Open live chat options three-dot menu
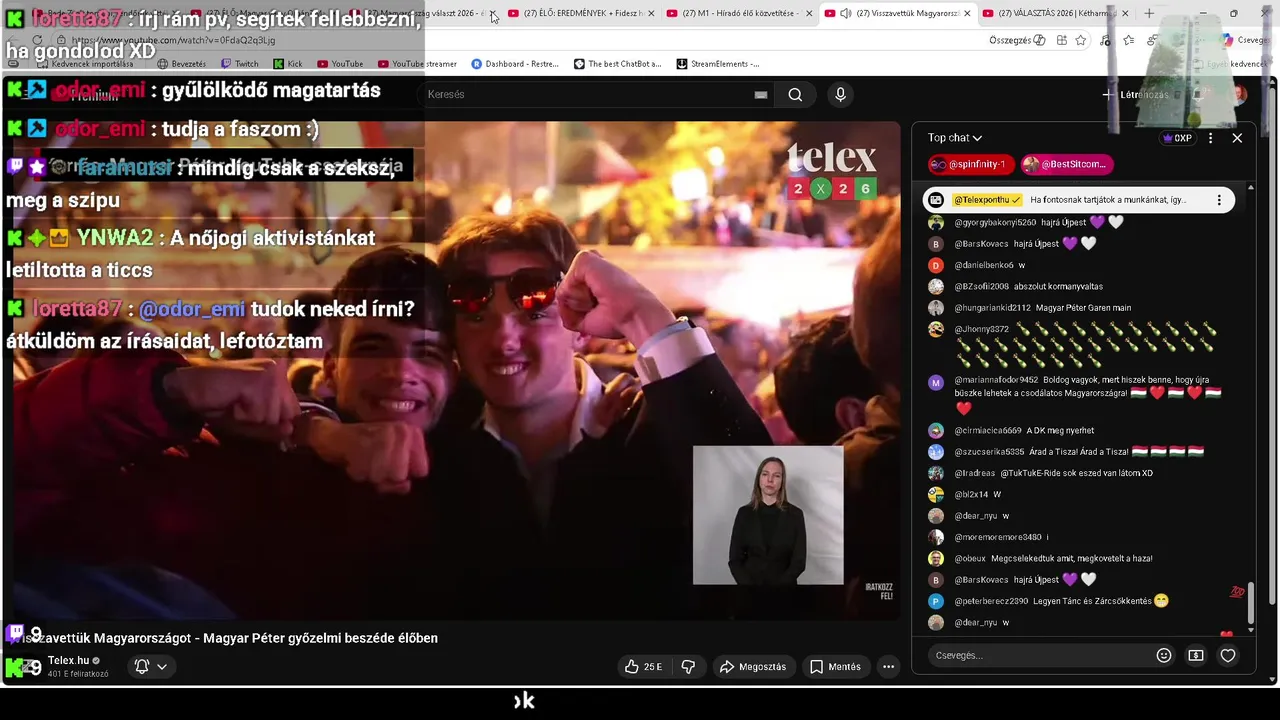The width and height of the screenshot is (1280, 720). [1210, 138]
